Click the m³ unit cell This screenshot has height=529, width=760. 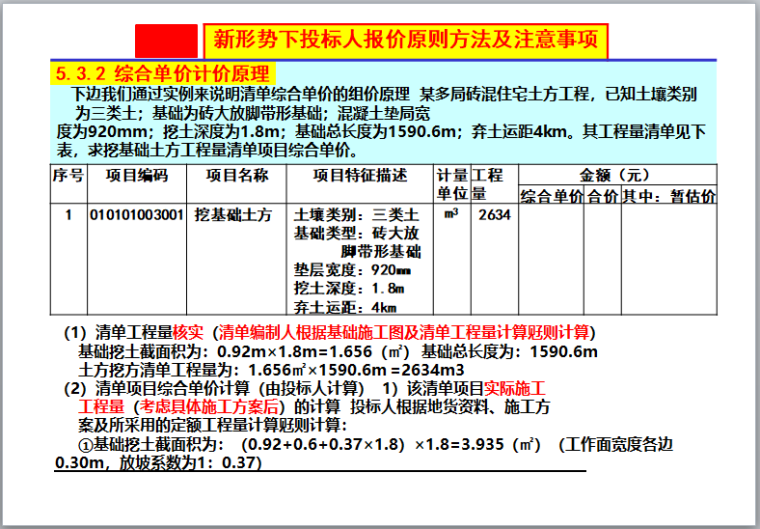[x=451, y=214]
